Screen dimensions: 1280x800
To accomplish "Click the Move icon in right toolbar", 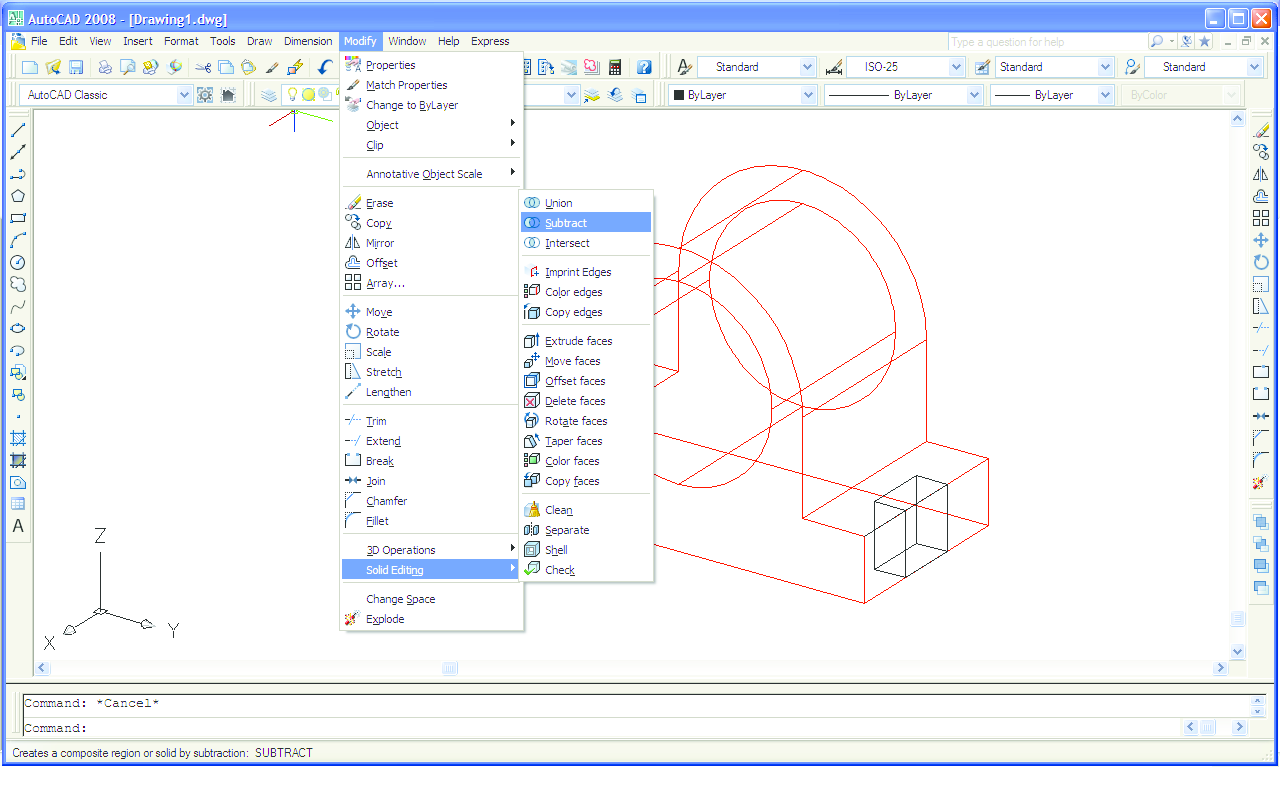I will point(1261,240).
